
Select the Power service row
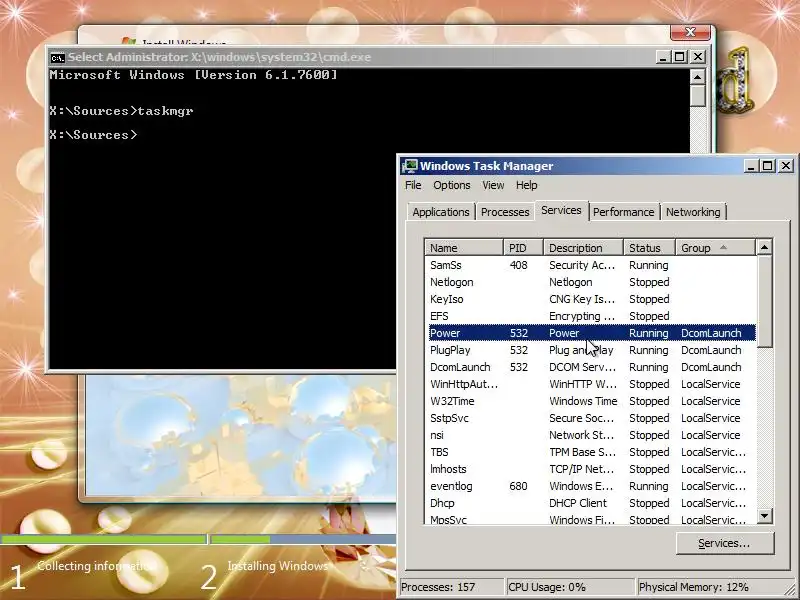click(x=592, y=333)
